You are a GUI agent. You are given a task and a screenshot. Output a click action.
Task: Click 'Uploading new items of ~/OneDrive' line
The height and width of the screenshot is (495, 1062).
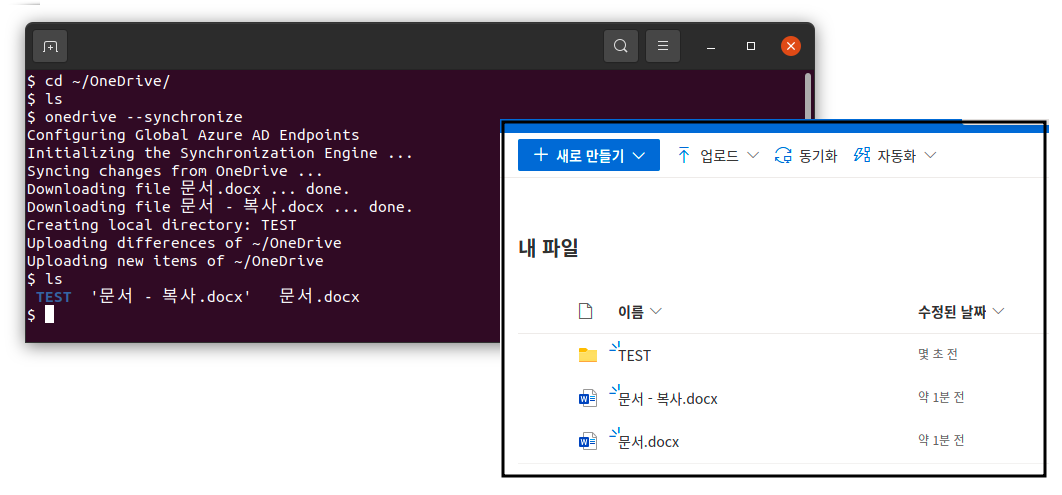point(175,261)
